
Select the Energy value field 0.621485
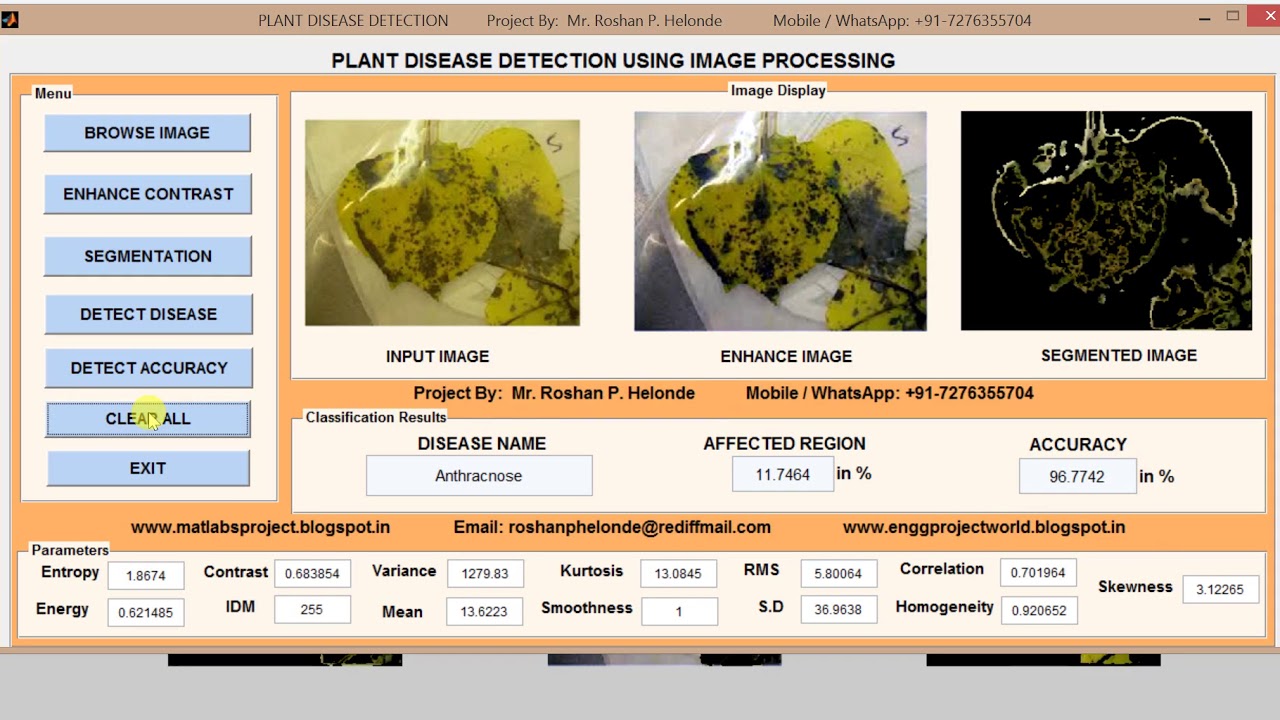146,613
